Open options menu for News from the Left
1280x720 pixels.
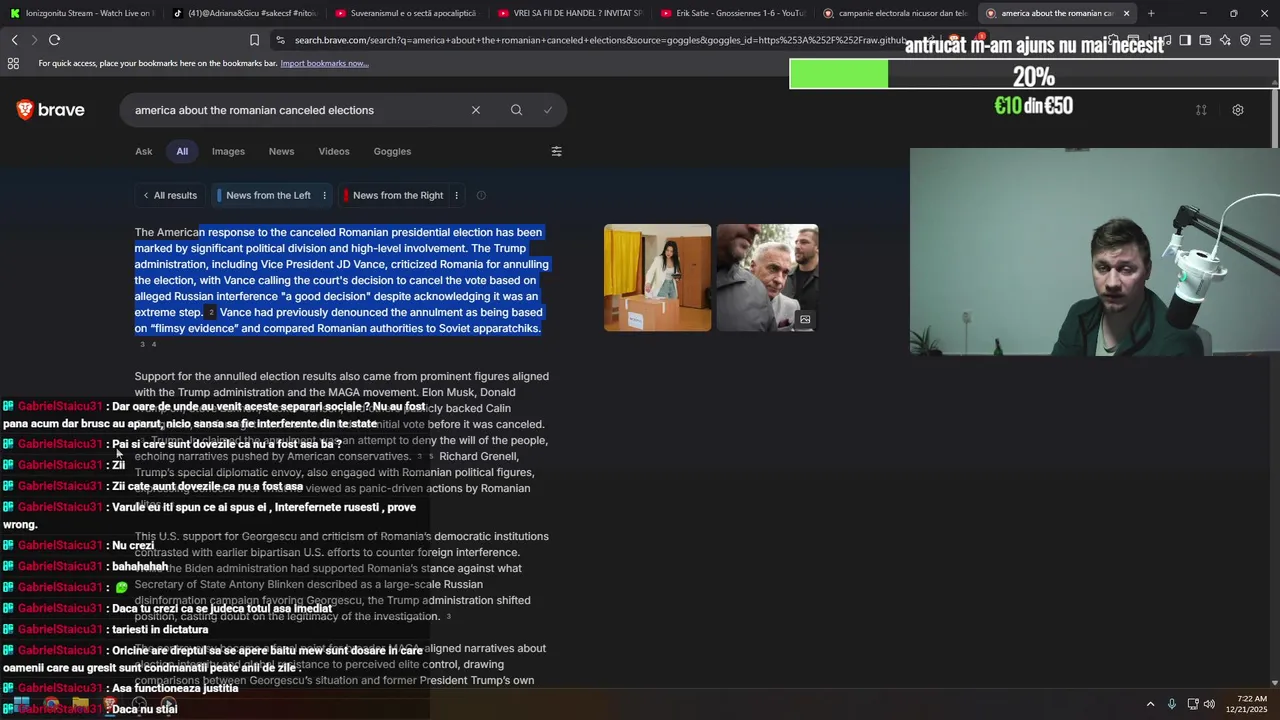[x=324, y=196]
